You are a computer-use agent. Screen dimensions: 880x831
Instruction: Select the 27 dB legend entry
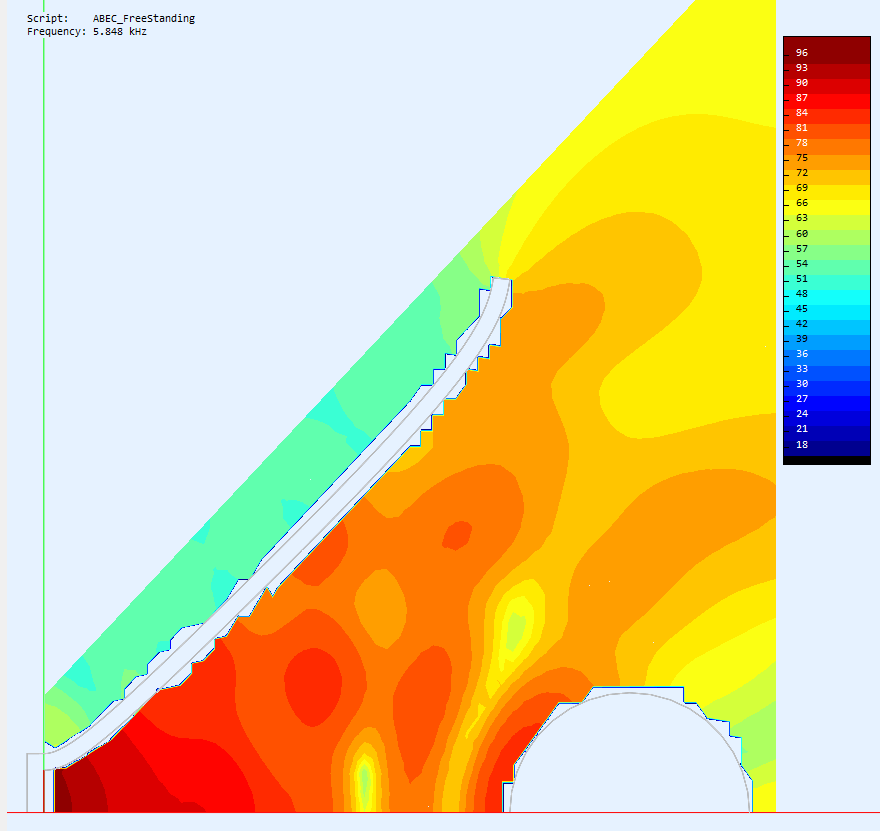click(801, 399)
